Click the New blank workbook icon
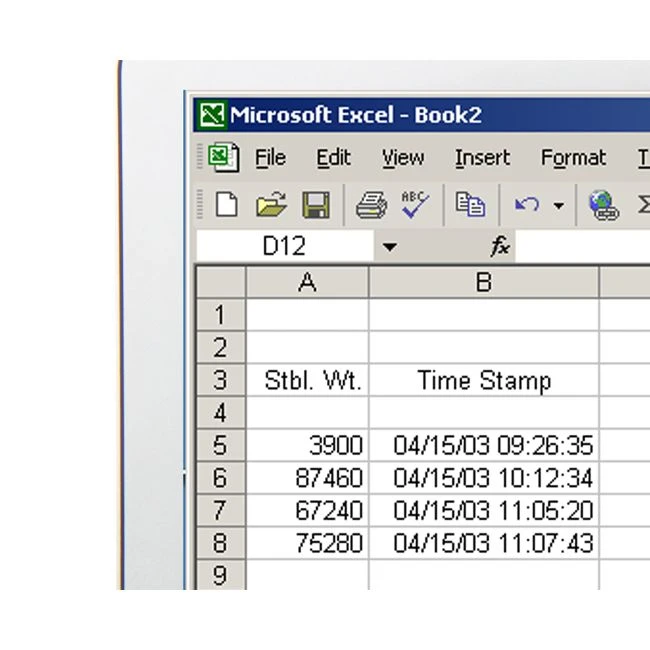 click(x=227, y=205)
